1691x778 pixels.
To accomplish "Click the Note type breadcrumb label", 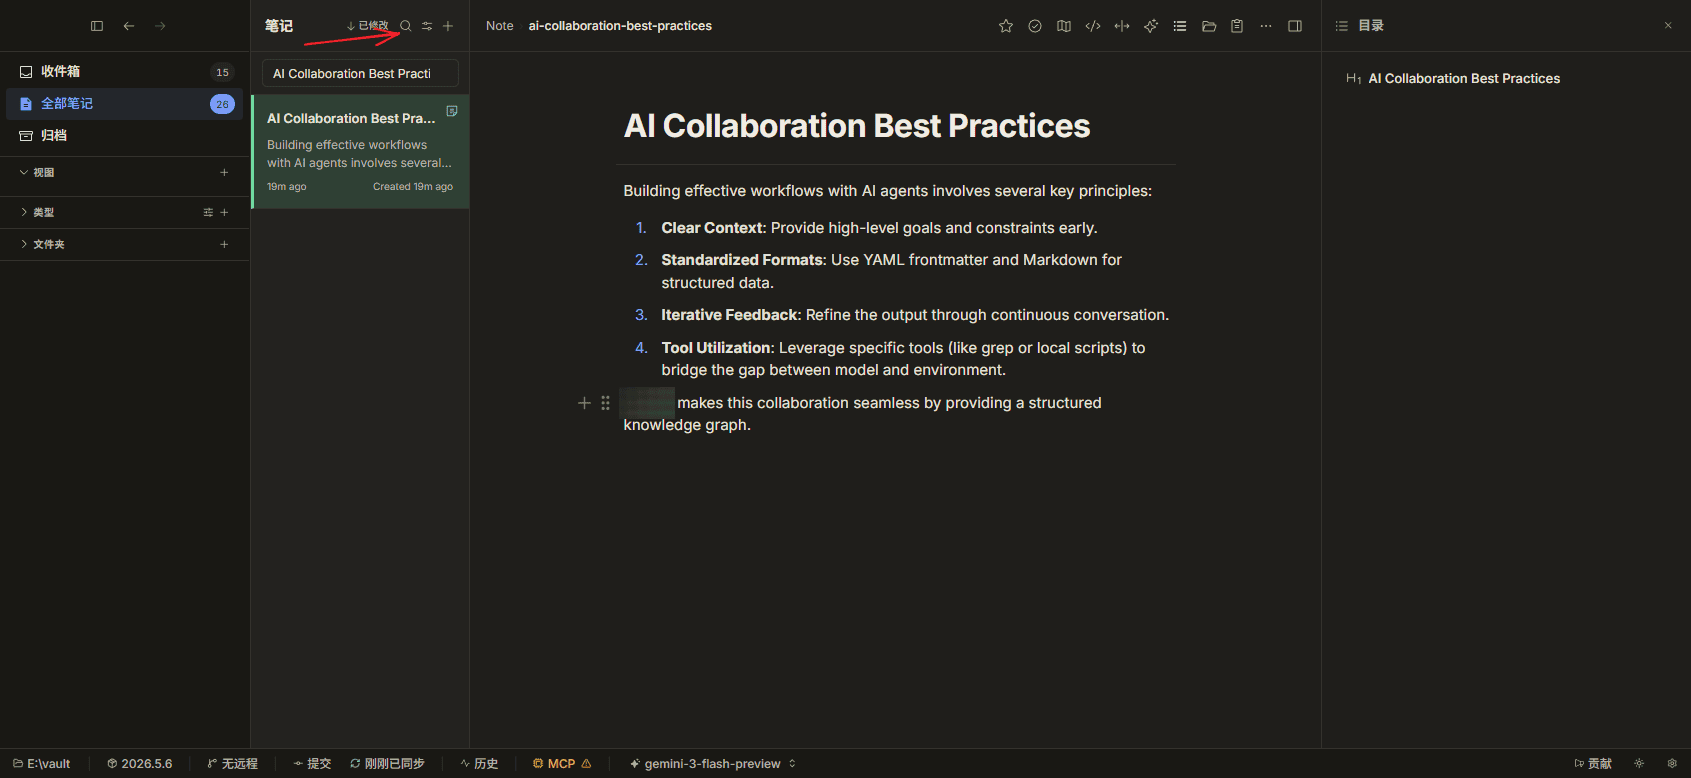I will 499,26.
